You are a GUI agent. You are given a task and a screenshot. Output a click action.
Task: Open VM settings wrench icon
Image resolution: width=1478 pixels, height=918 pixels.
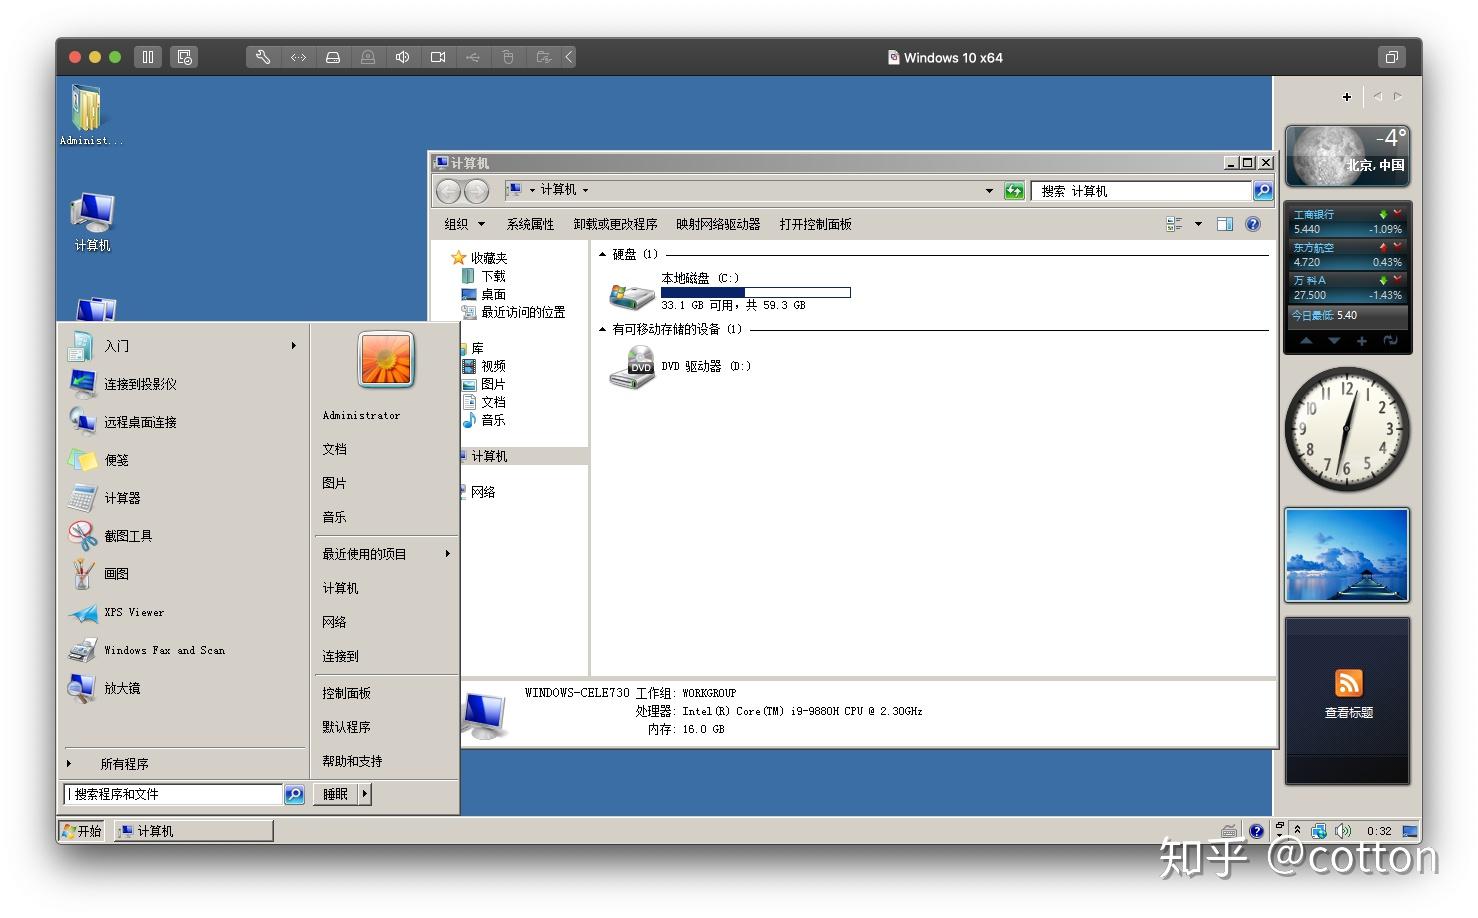[263, 57]
